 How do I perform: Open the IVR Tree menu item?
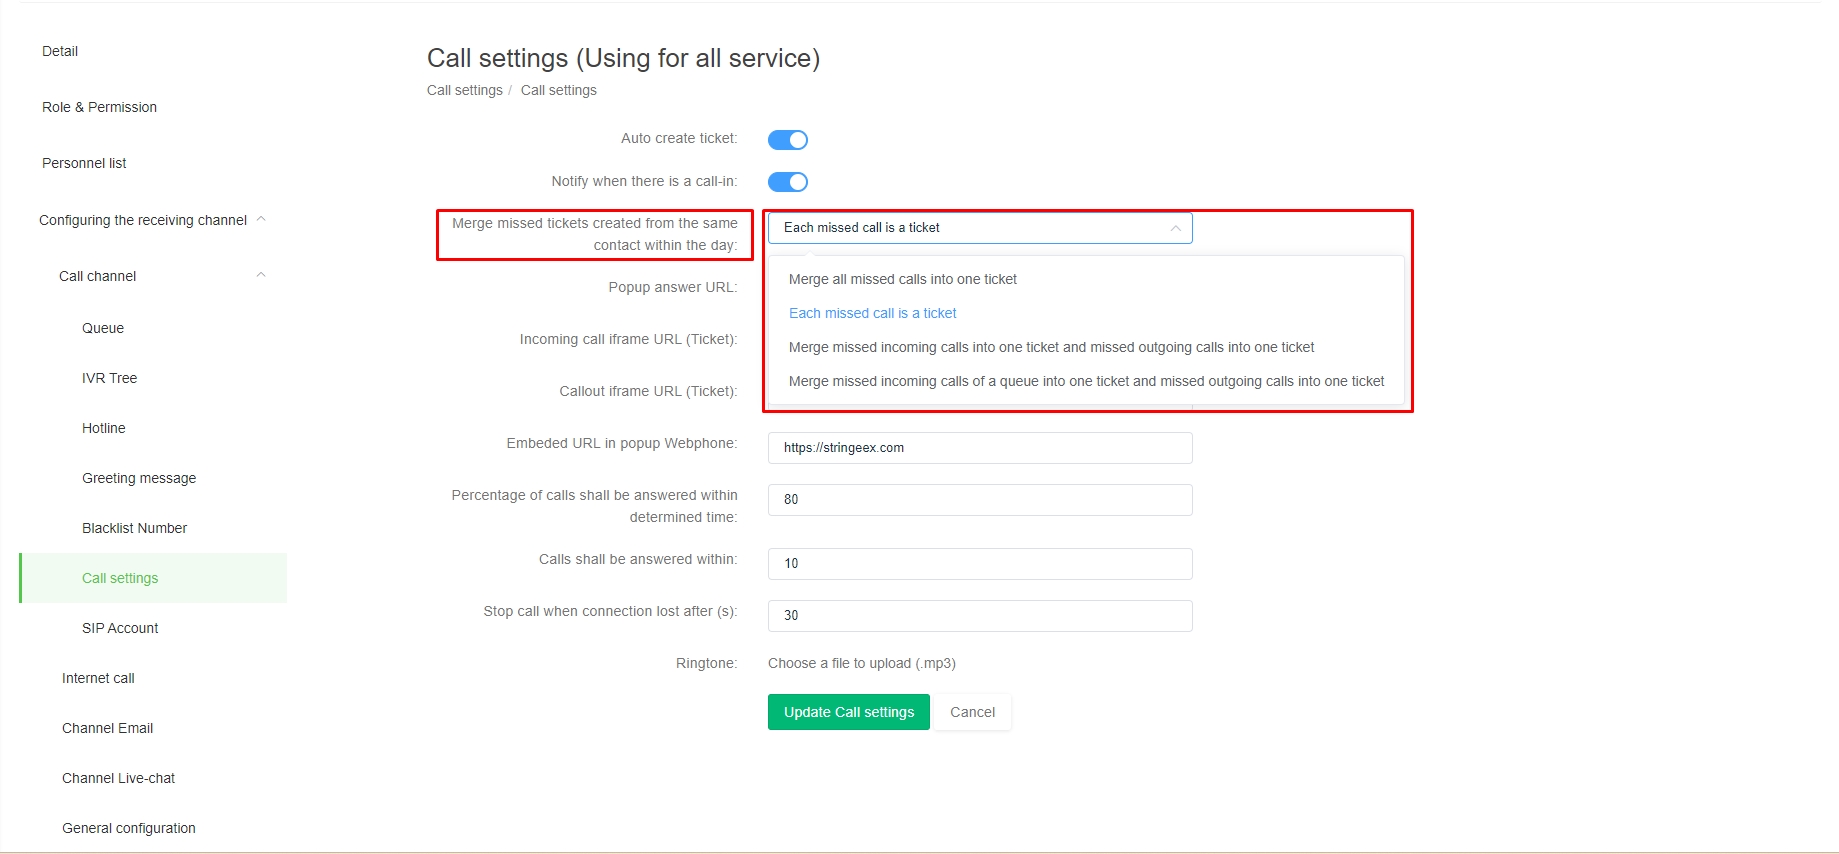tap(109, 378)
